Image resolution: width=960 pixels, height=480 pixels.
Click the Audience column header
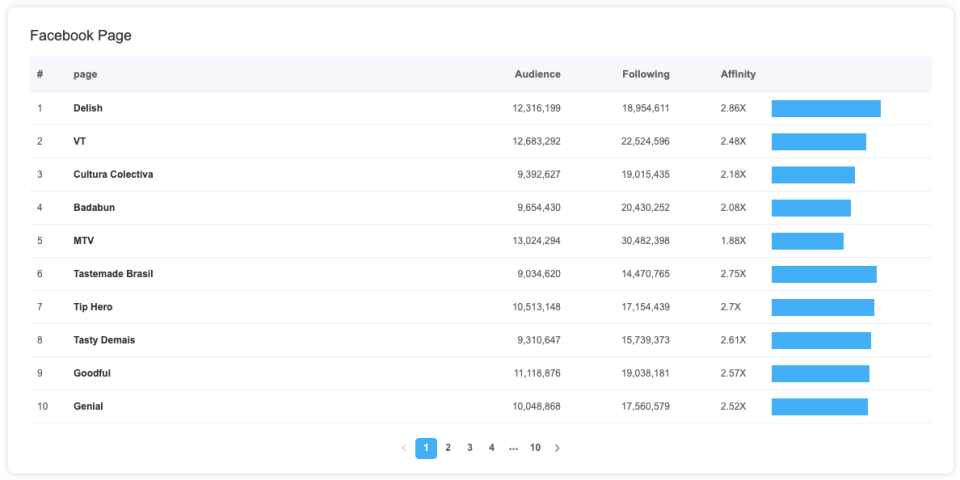tap(538, 74)
